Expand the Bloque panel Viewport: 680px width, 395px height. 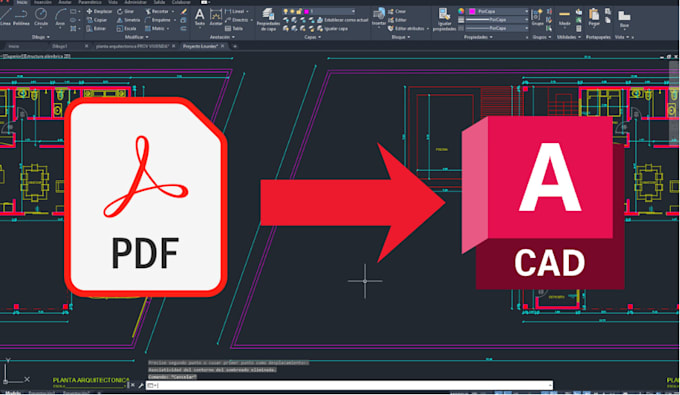[x=401, y=37]
